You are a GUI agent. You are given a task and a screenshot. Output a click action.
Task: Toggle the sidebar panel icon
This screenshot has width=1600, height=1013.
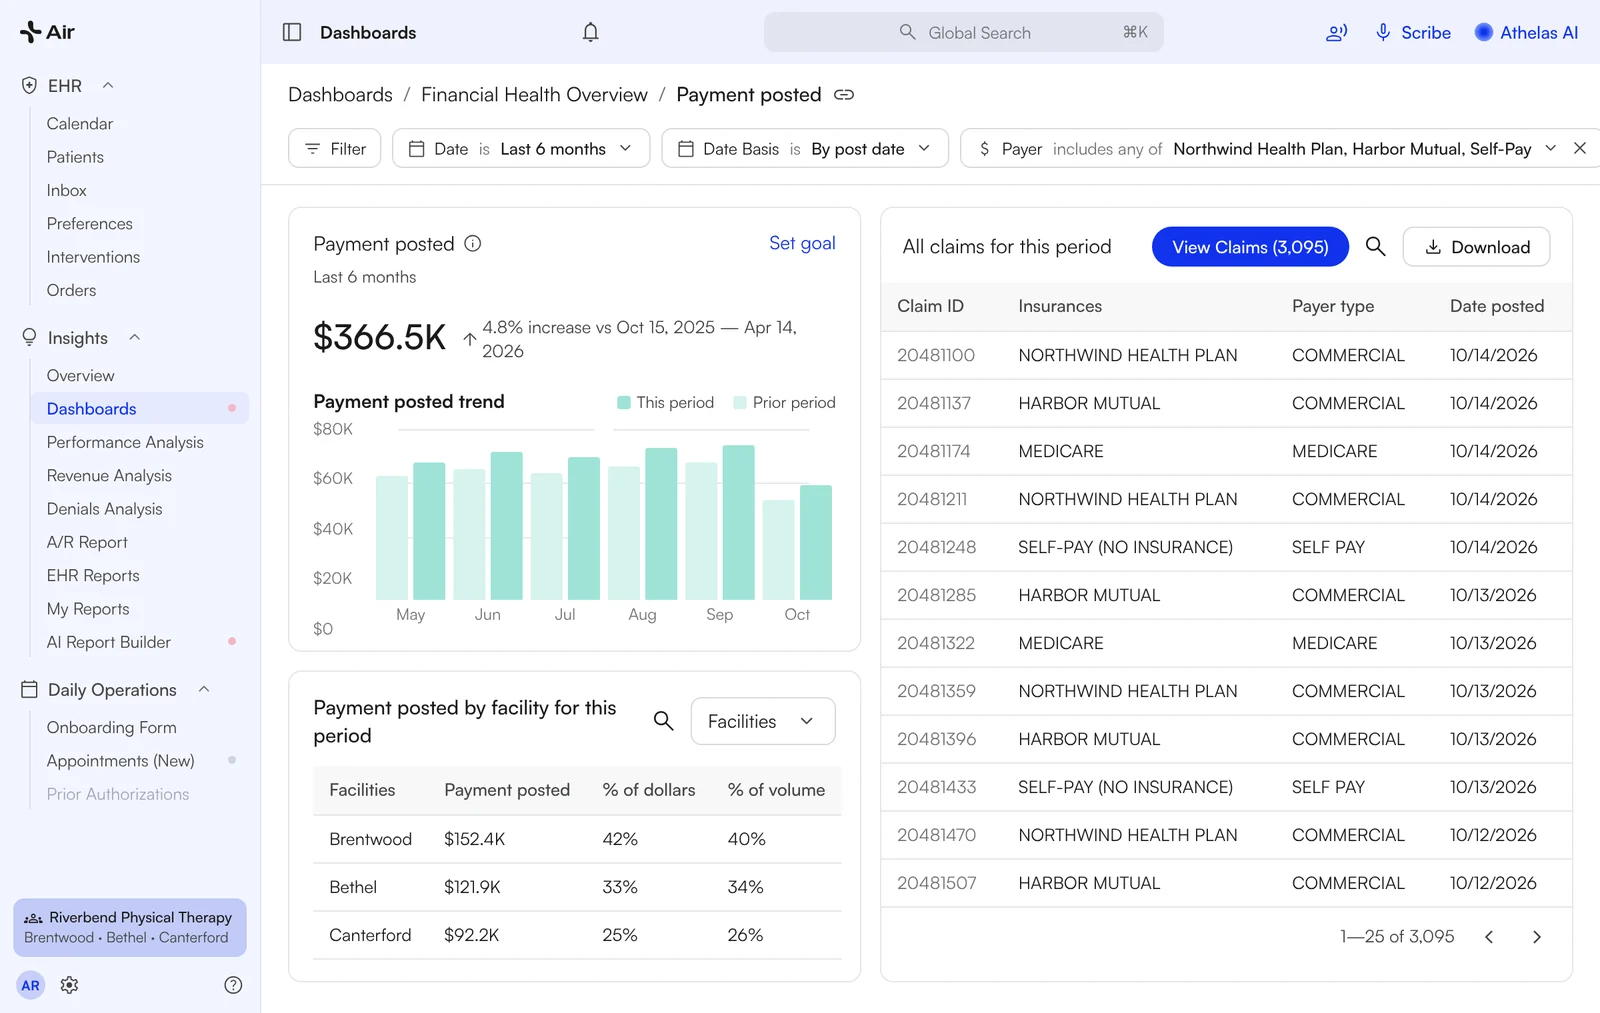click(292, 32)
